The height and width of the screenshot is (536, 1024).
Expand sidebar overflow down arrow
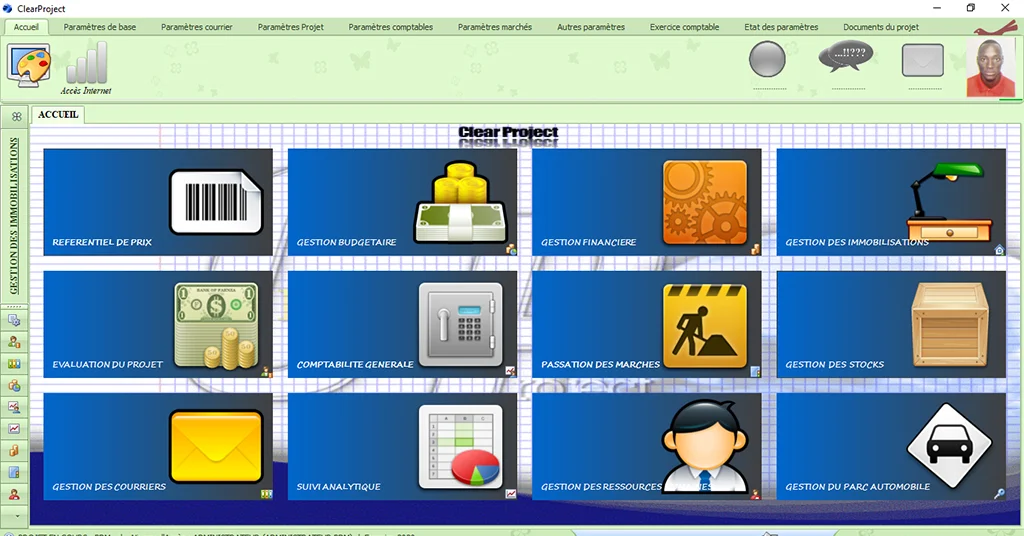pyautogui.click(x=17, y=516)
